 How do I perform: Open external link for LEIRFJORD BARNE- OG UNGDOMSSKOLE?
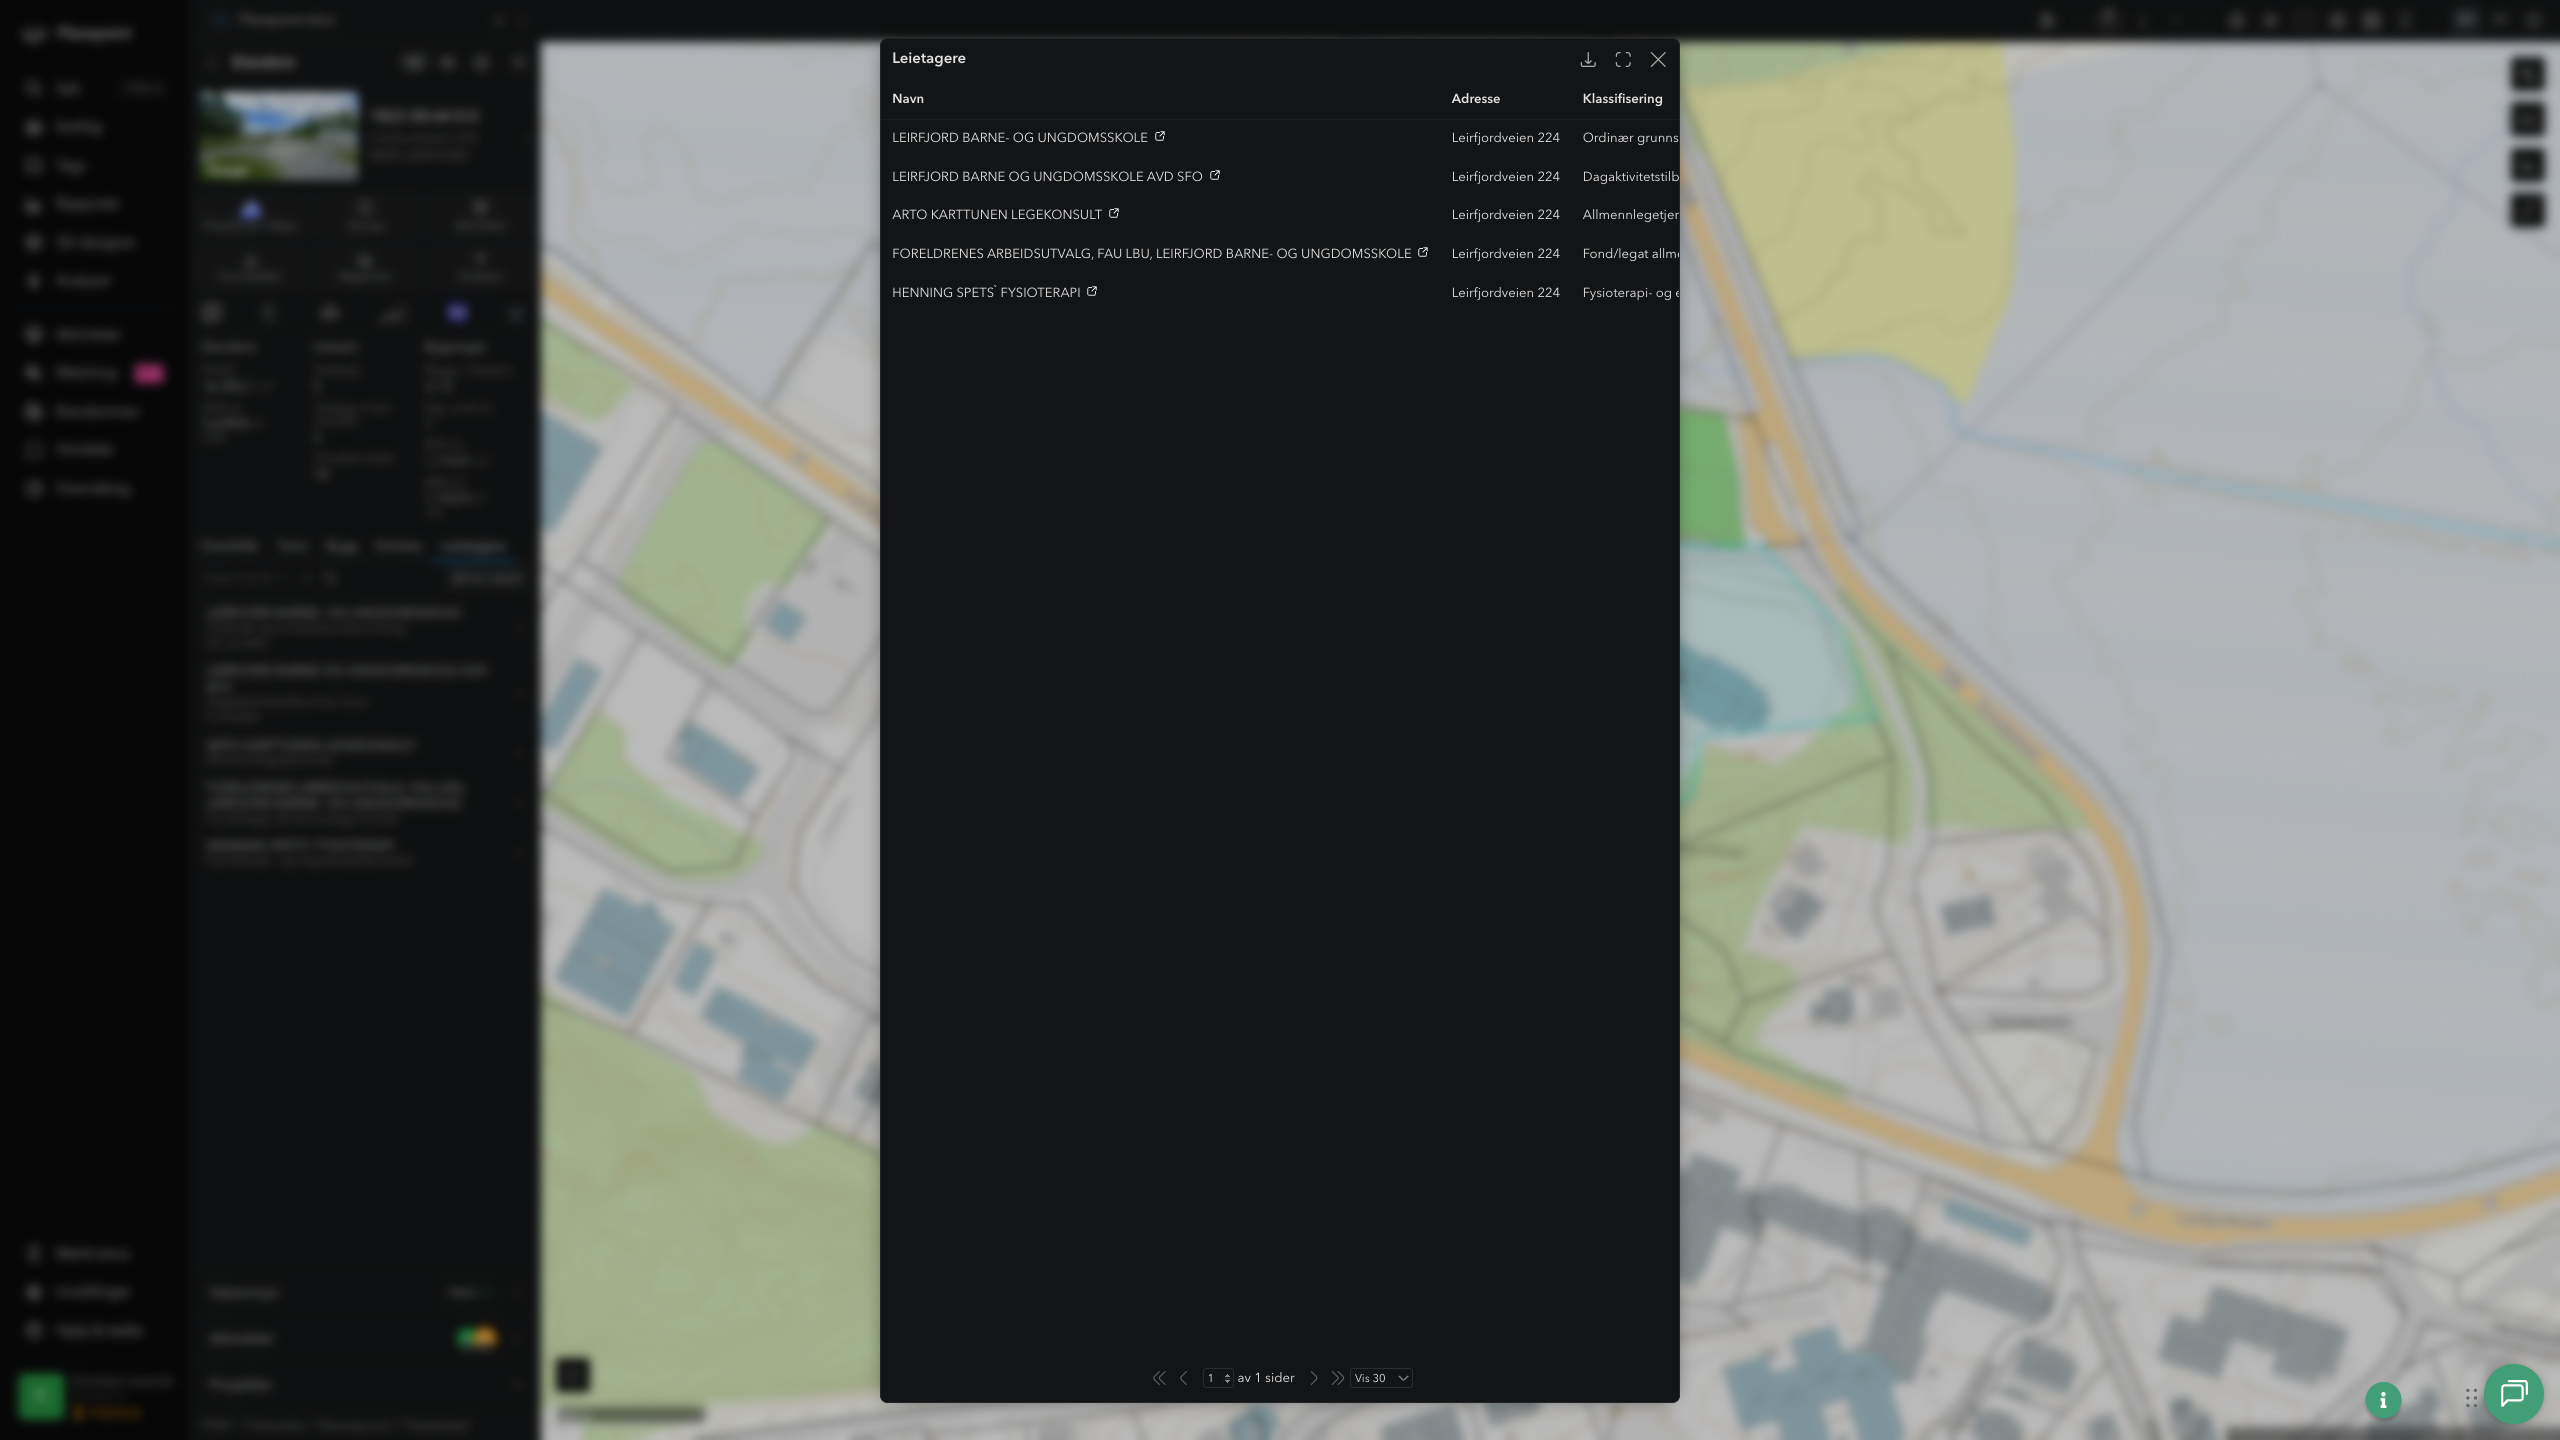tap(1160, 136)
